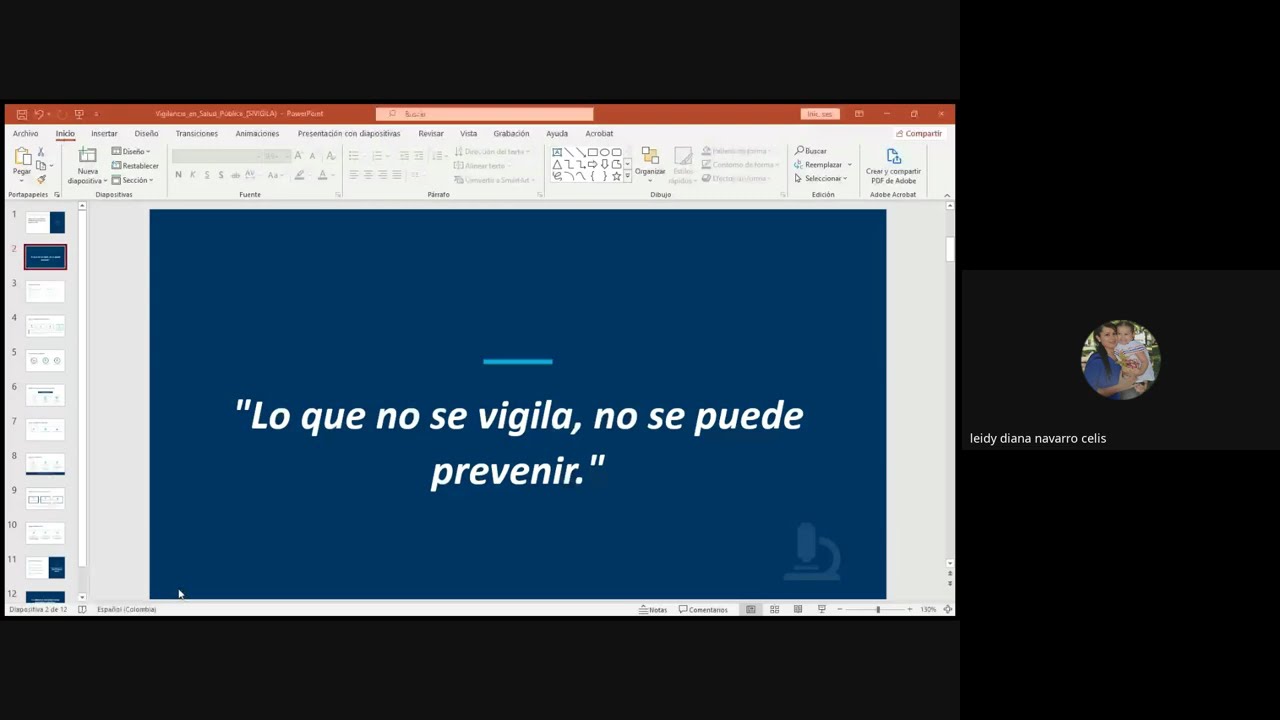Pick the oval shape

(605, 152)
